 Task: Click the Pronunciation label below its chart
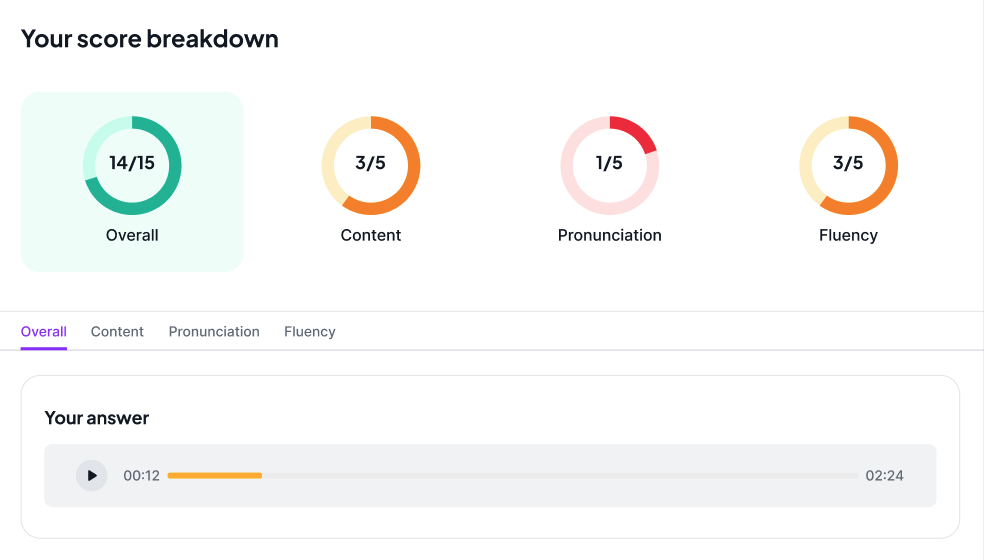click(610, 236)
